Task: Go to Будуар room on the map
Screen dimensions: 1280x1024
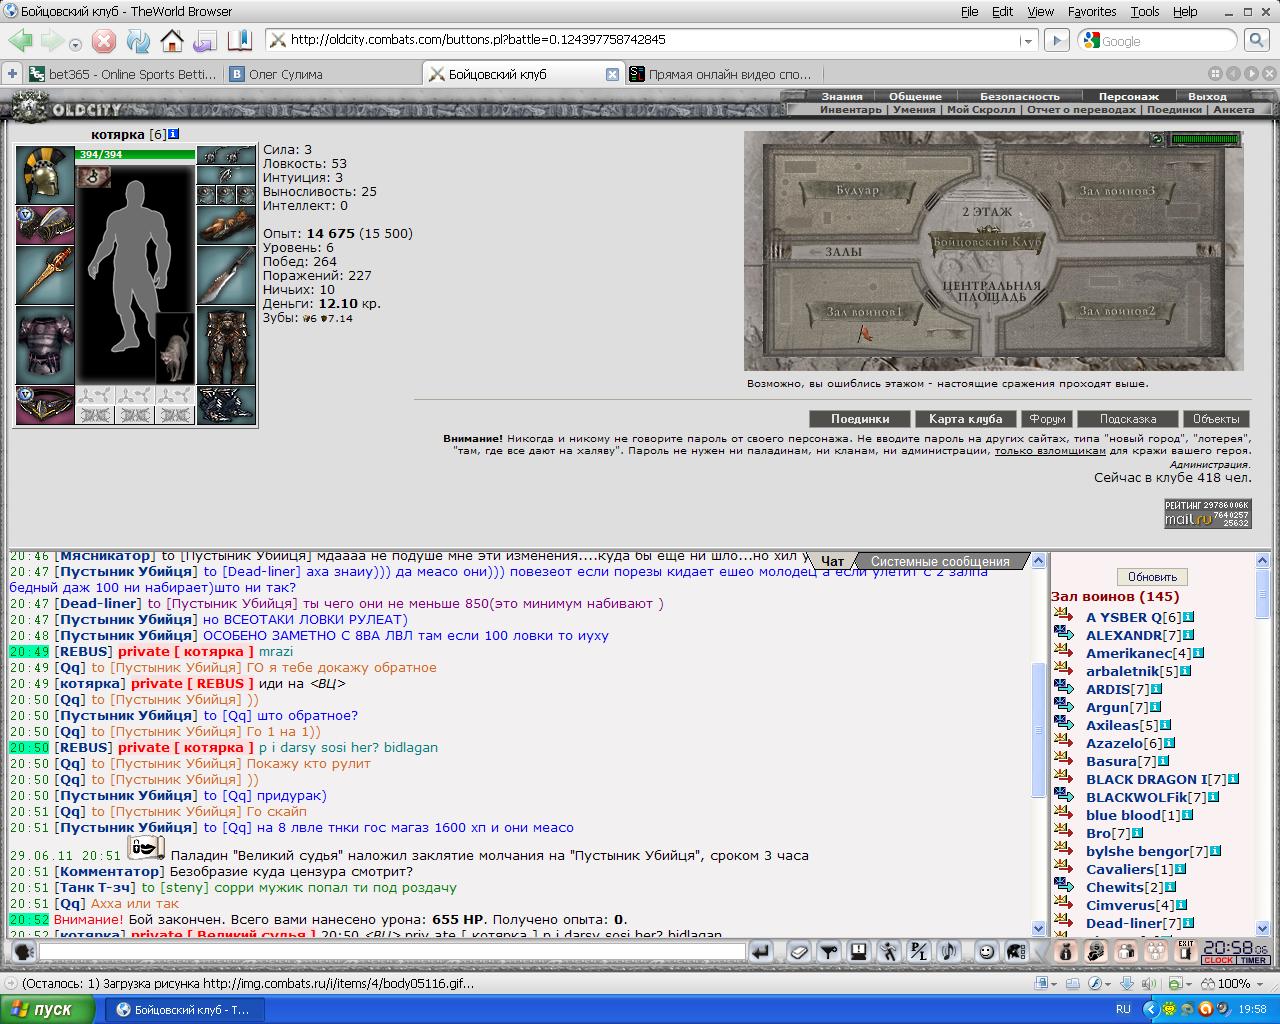Action: pyautogui.click(x=857, y=190)
